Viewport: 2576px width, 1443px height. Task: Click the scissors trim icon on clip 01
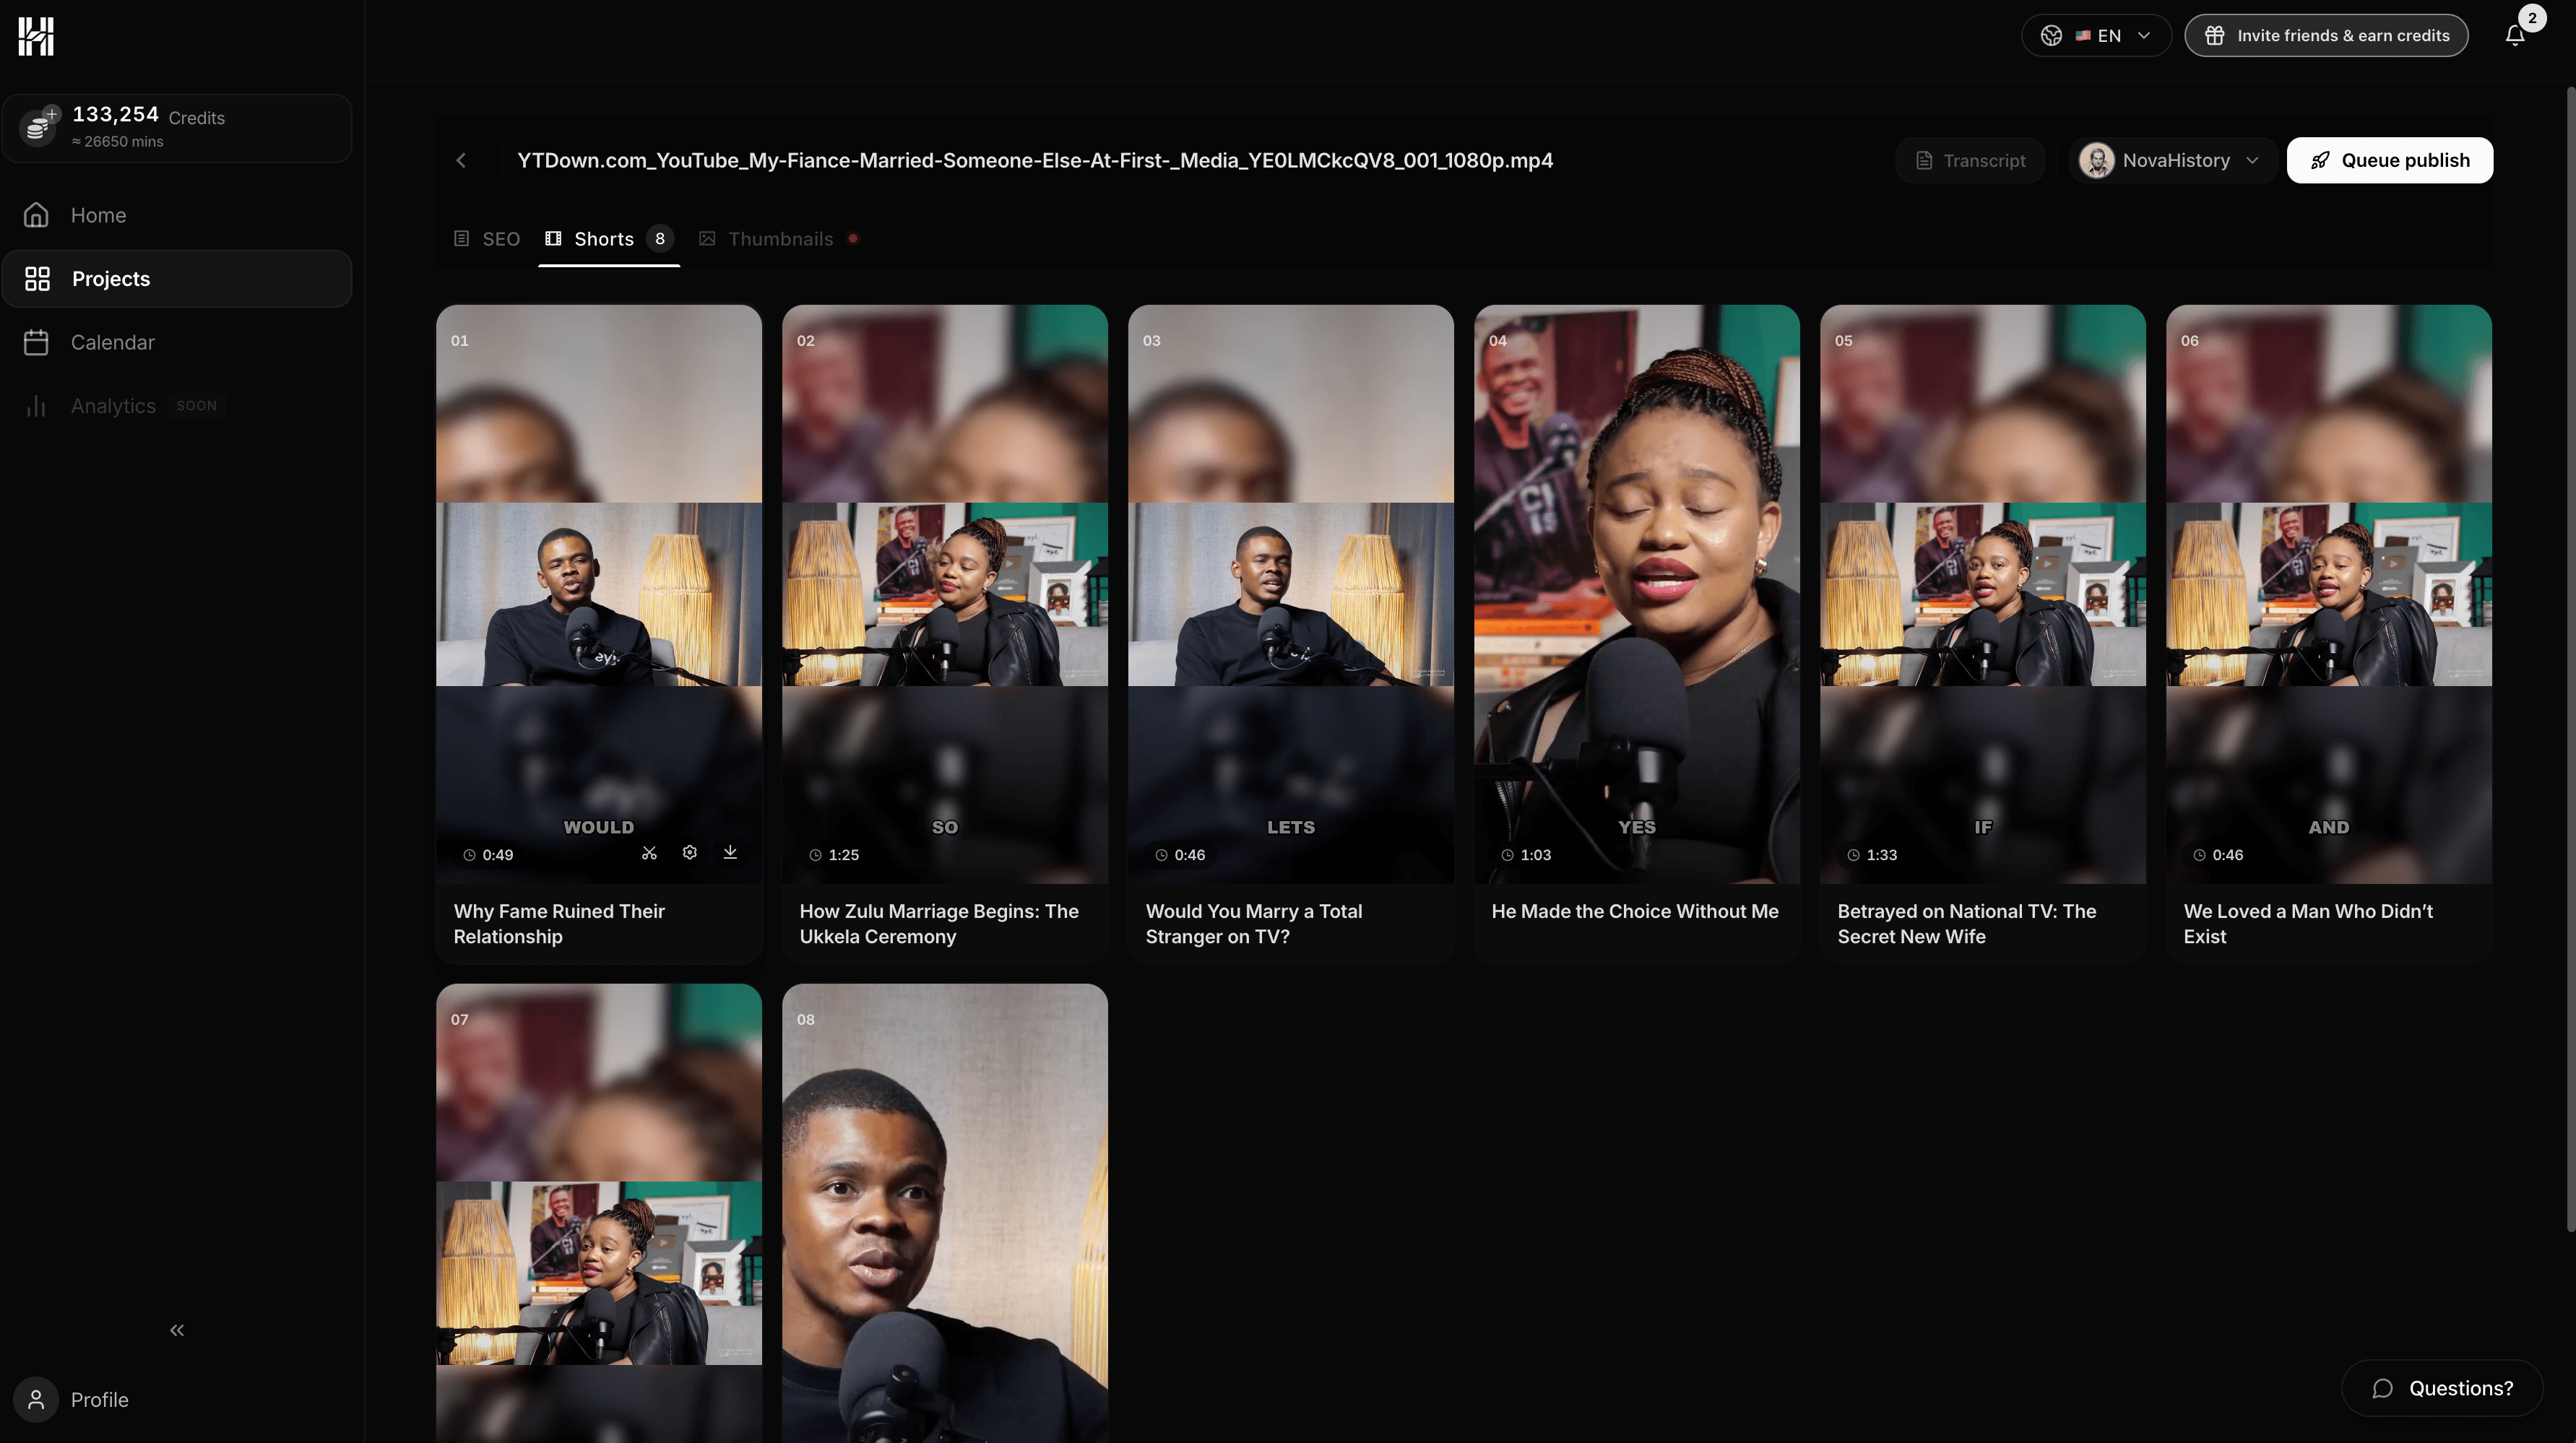(x=649, y=852)
